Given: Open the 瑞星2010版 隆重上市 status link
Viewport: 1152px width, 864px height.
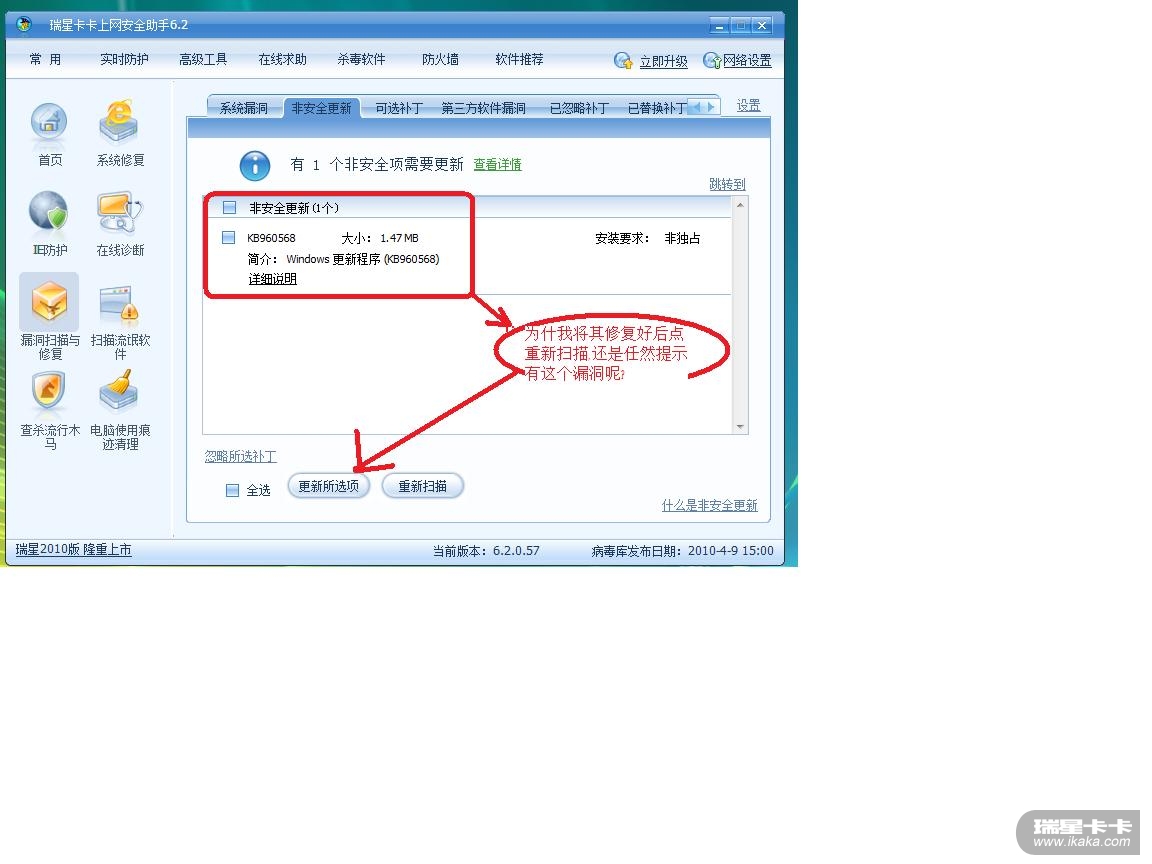Looking at the screenshot, I should click(x=73, y=550).
